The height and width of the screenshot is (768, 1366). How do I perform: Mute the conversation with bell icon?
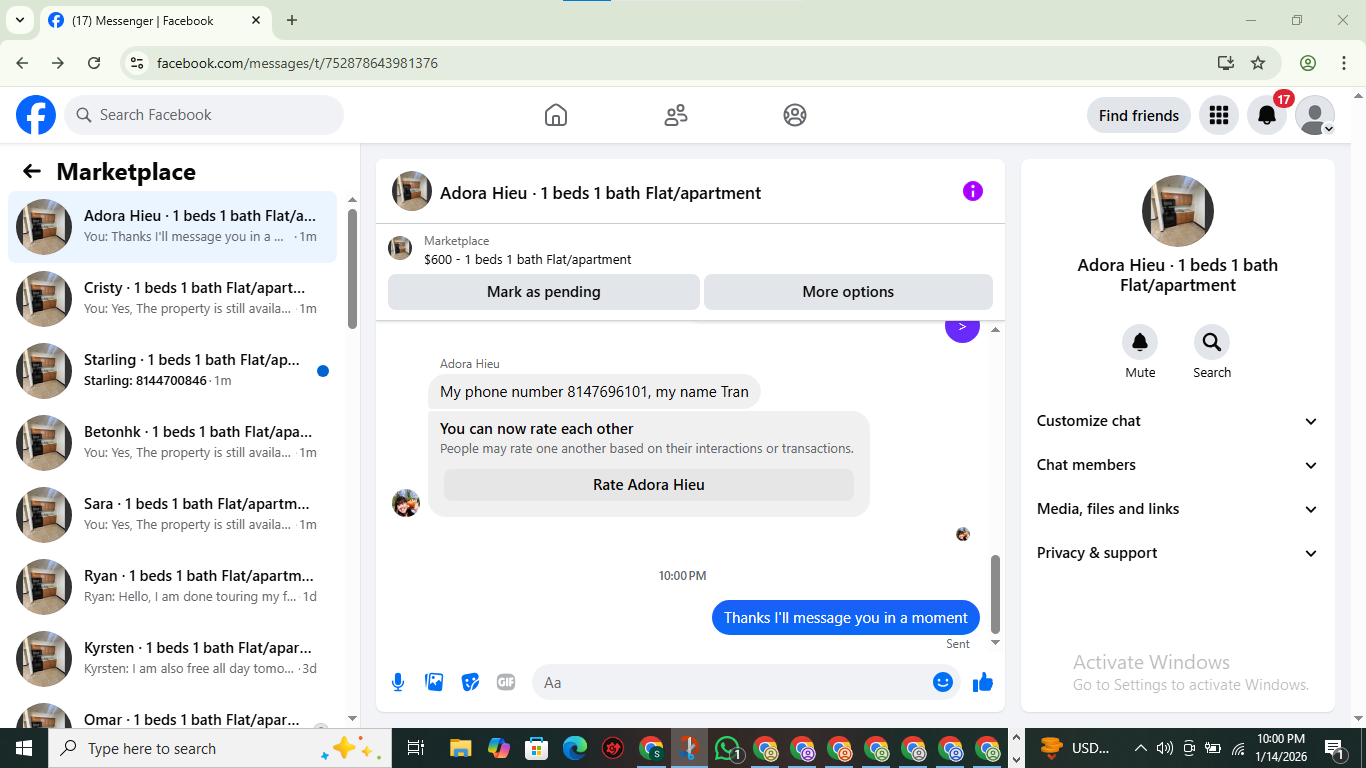(1140, 342)
